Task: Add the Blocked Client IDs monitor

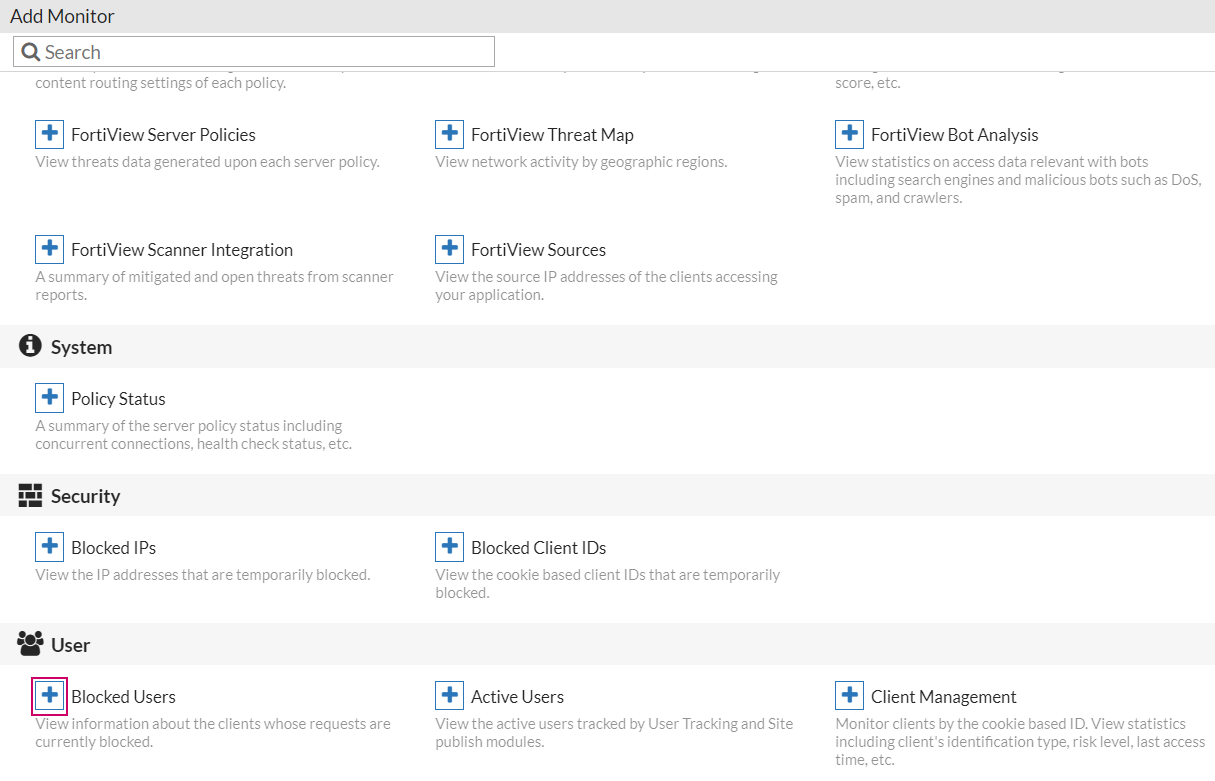Action: 449,547
